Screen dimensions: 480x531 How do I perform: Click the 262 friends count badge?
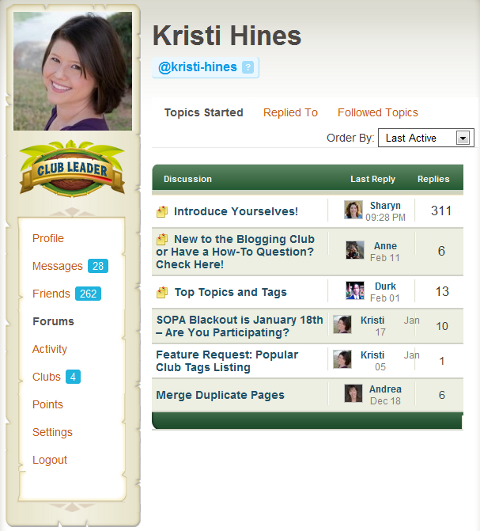tap(88, 294)
